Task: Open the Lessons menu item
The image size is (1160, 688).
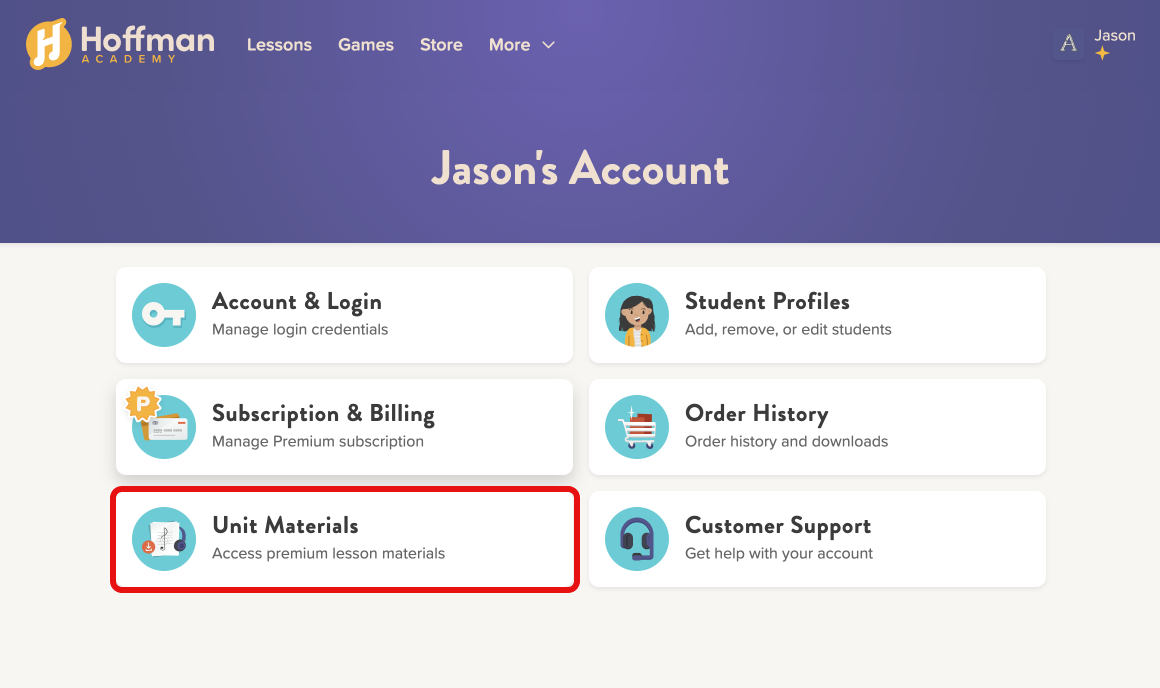Action: click(279, 45)
